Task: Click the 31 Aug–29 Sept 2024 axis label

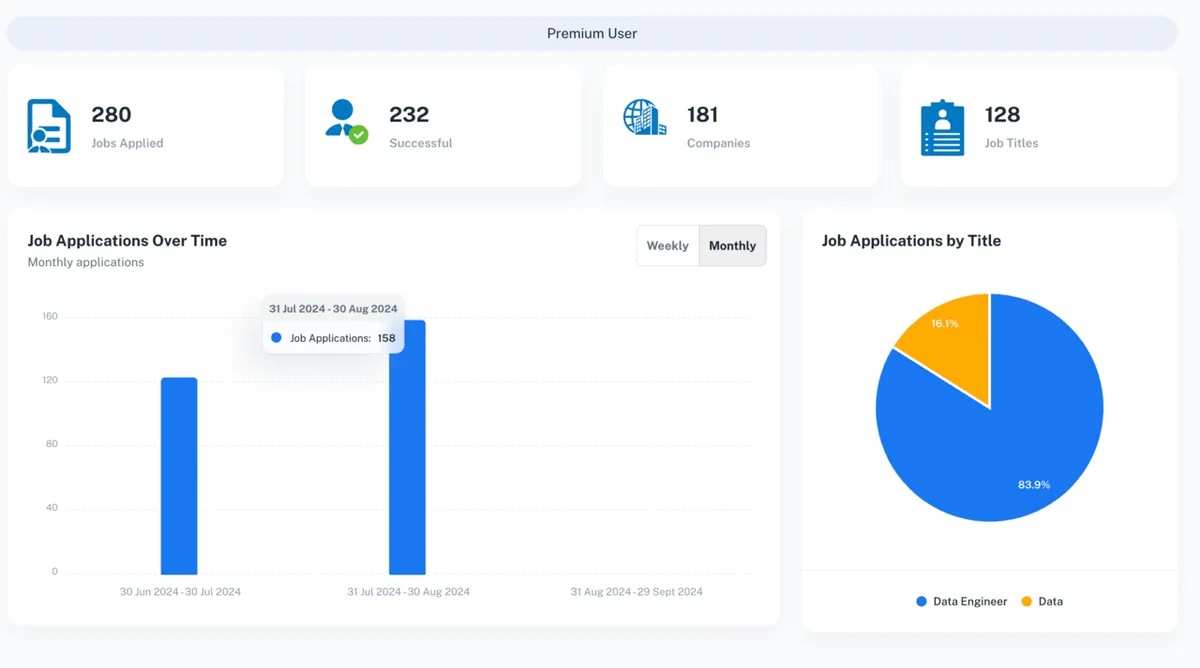Action: [x=636, y=592]
